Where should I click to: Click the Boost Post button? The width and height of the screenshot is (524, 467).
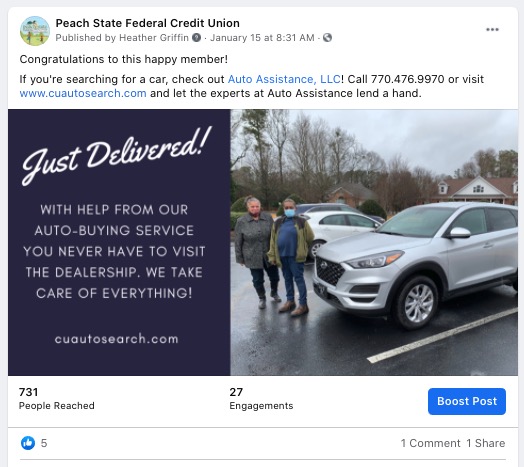click(467, 401)
